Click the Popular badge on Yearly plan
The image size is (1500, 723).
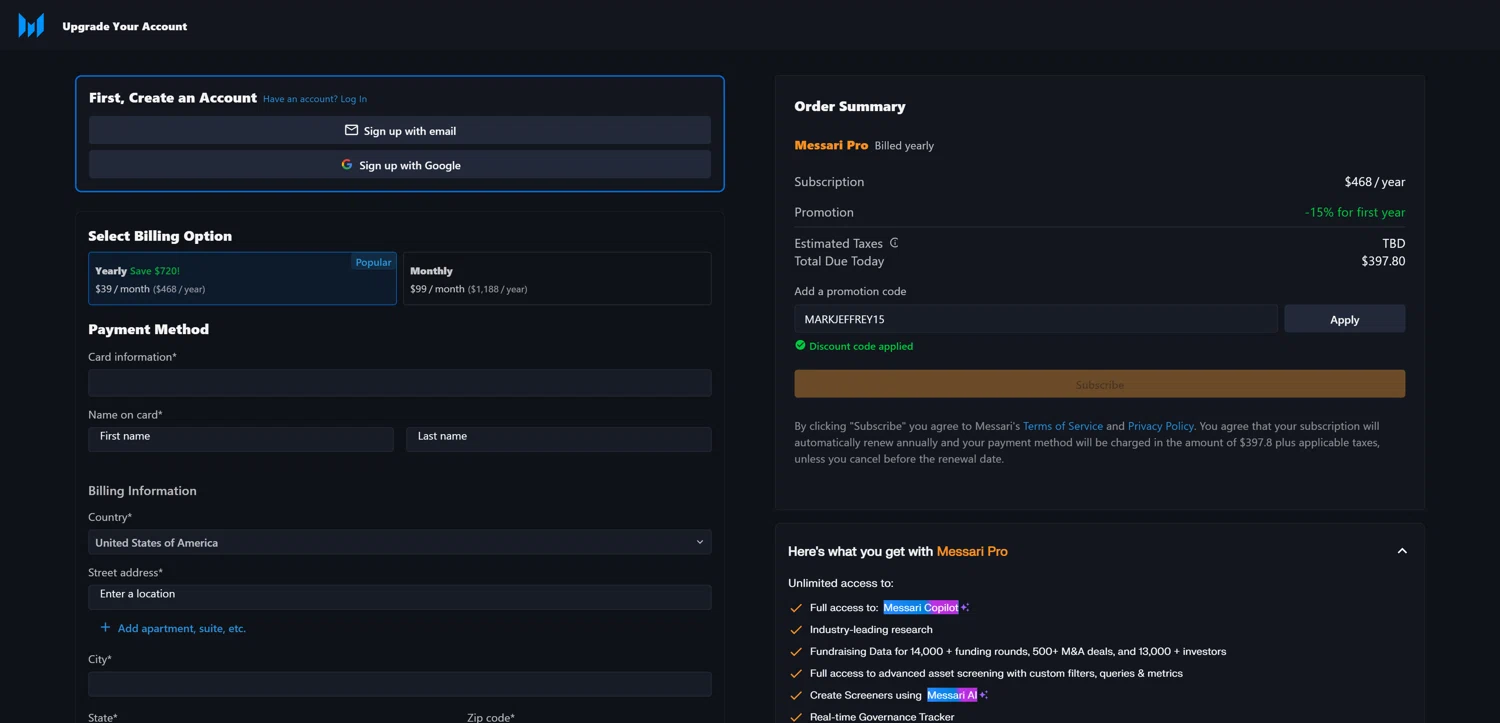coord(373,262)
